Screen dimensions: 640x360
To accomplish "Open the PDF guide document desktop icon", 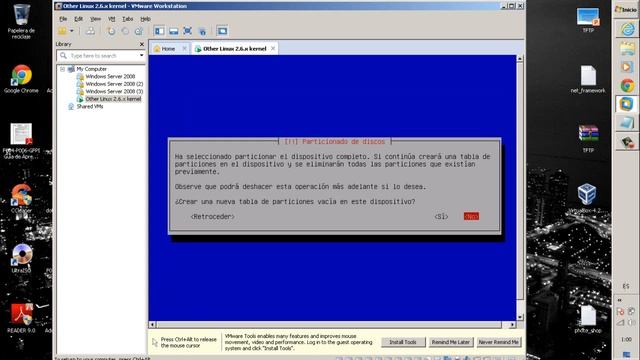I will click(x=21, y=140).
